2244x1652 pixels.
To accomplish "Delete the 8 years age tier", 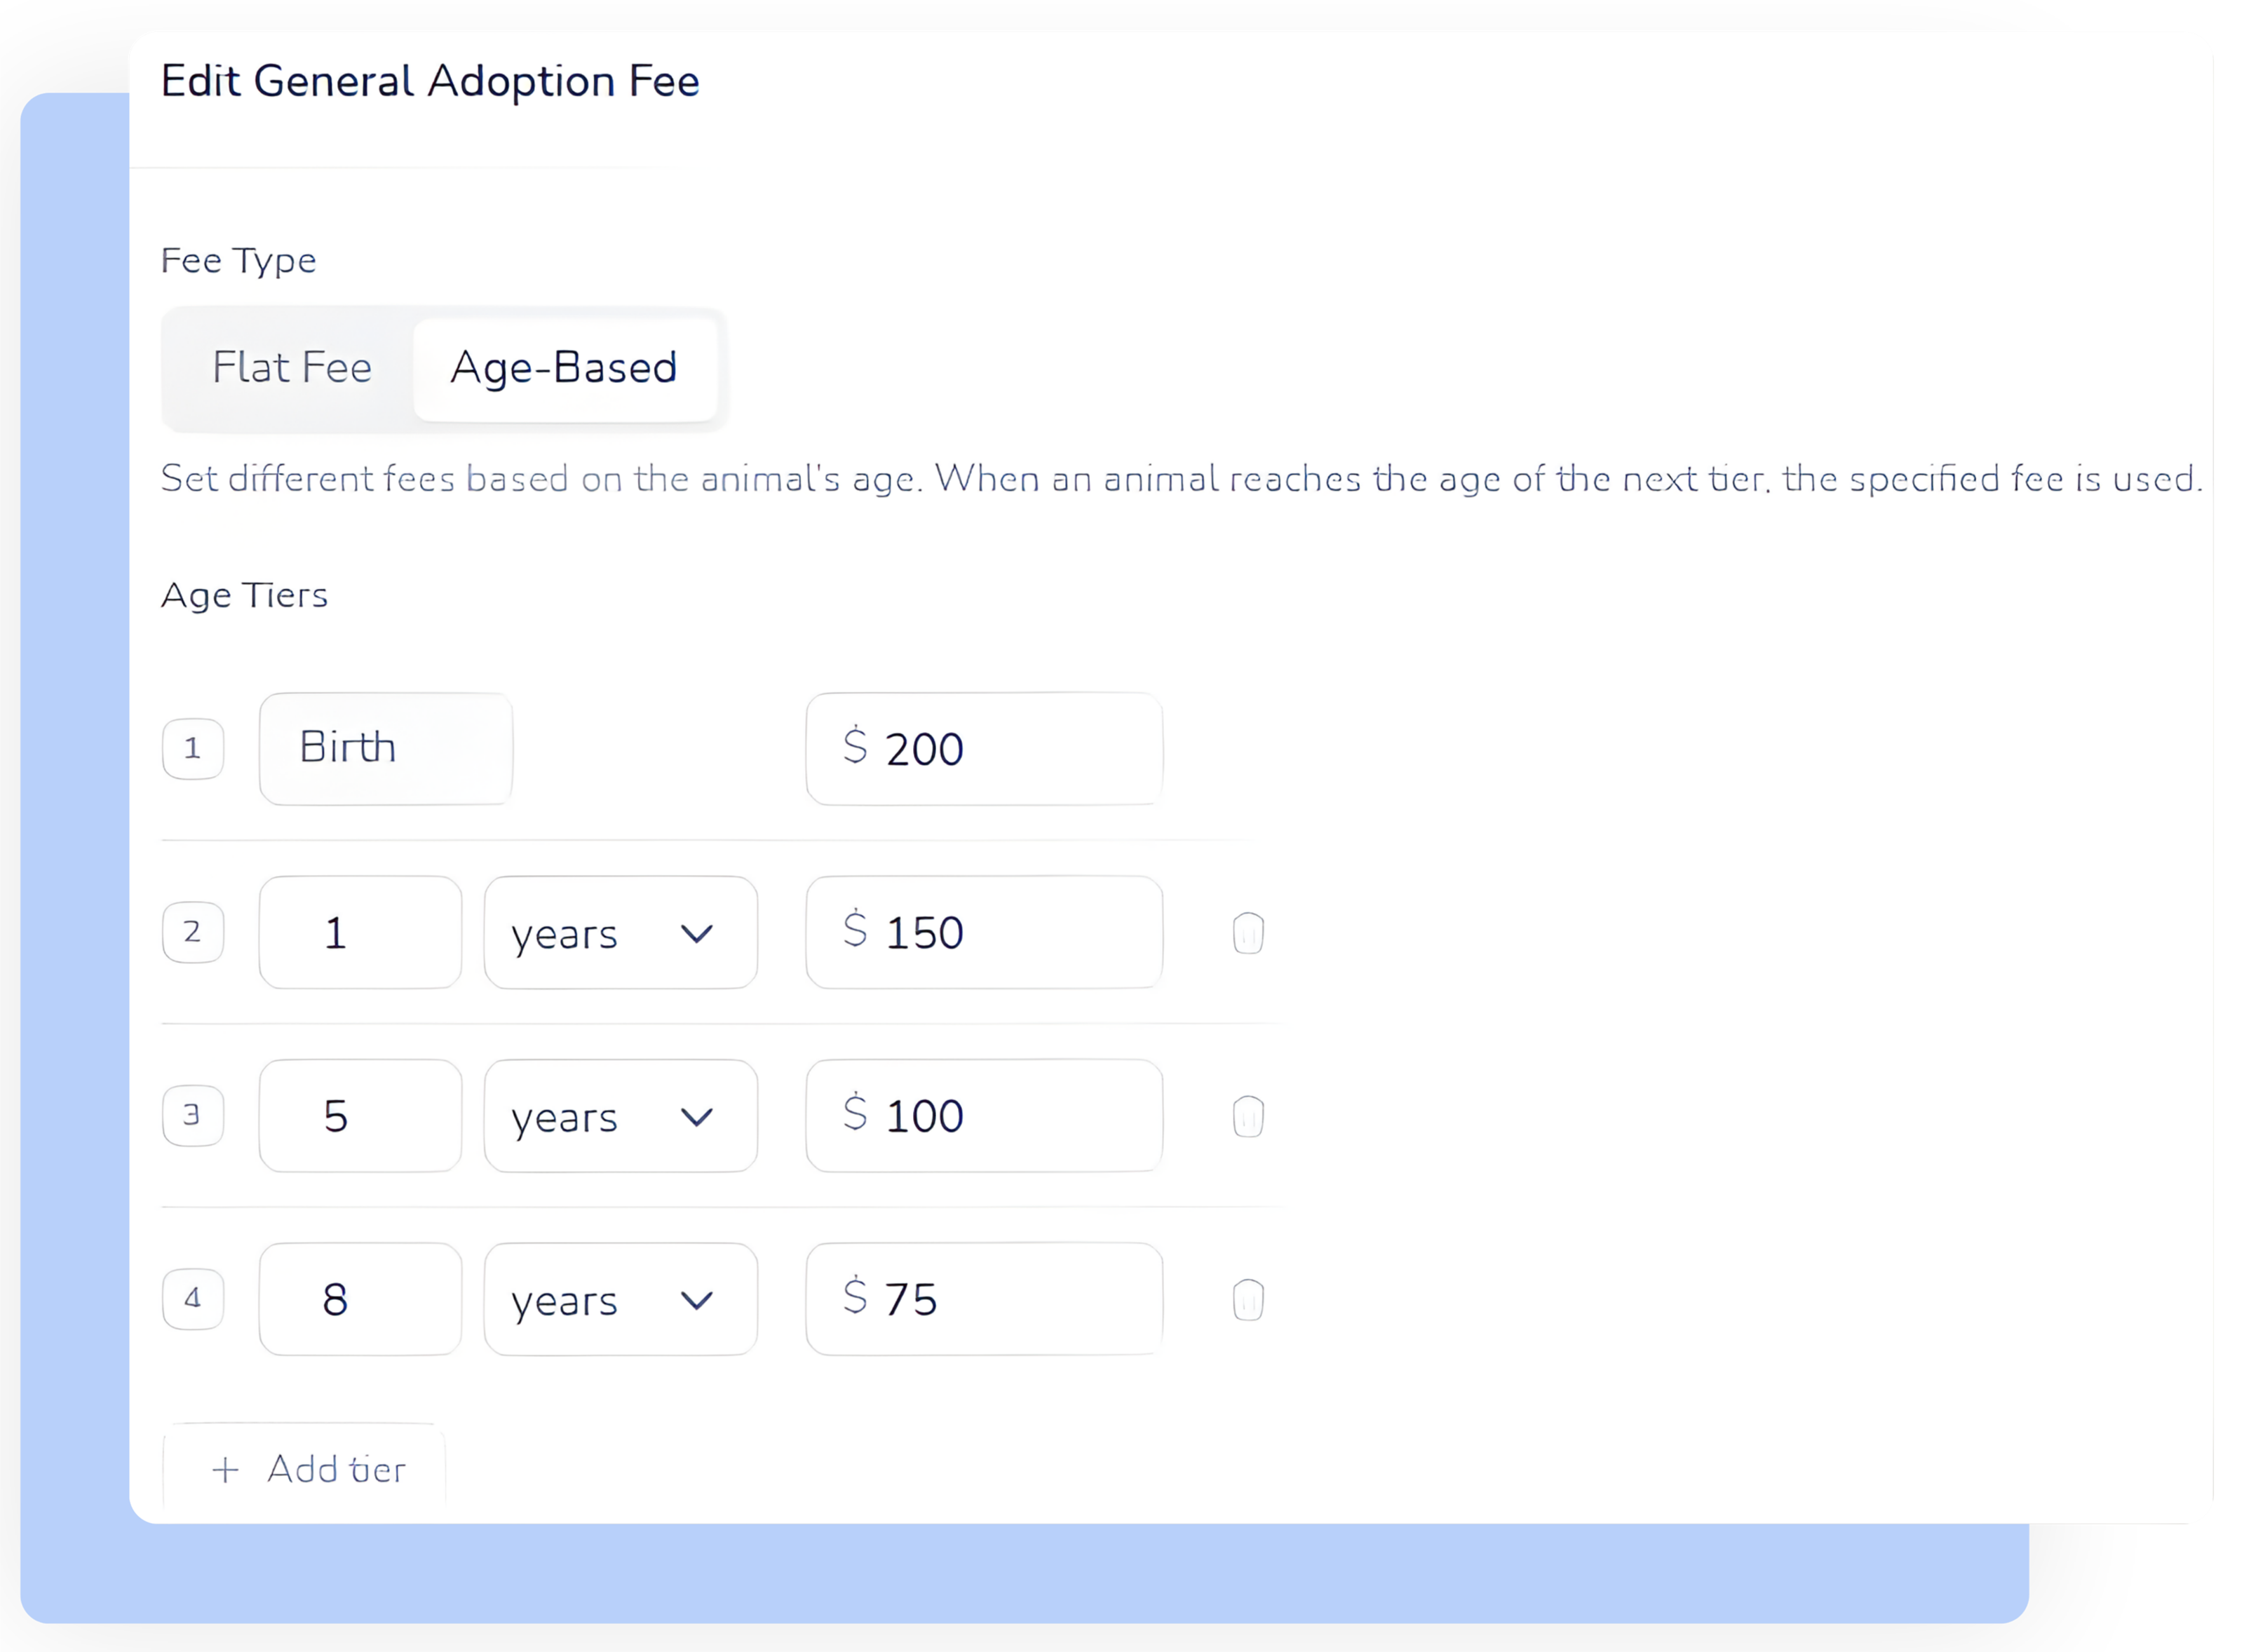I will point(1248,1300).
